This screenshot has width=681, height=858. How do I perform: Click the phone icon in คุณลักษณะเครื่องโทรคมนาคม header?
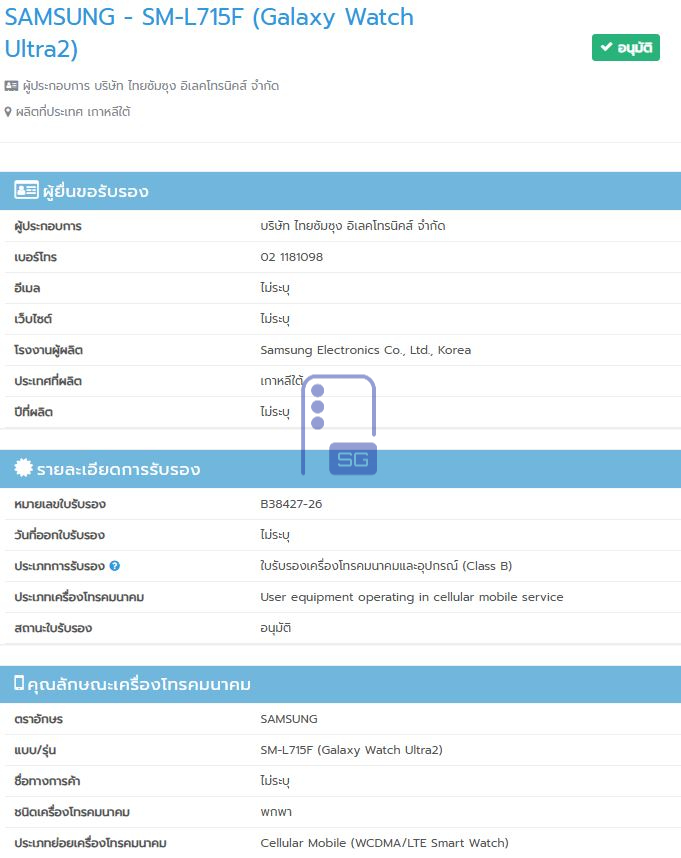(19, 683)
